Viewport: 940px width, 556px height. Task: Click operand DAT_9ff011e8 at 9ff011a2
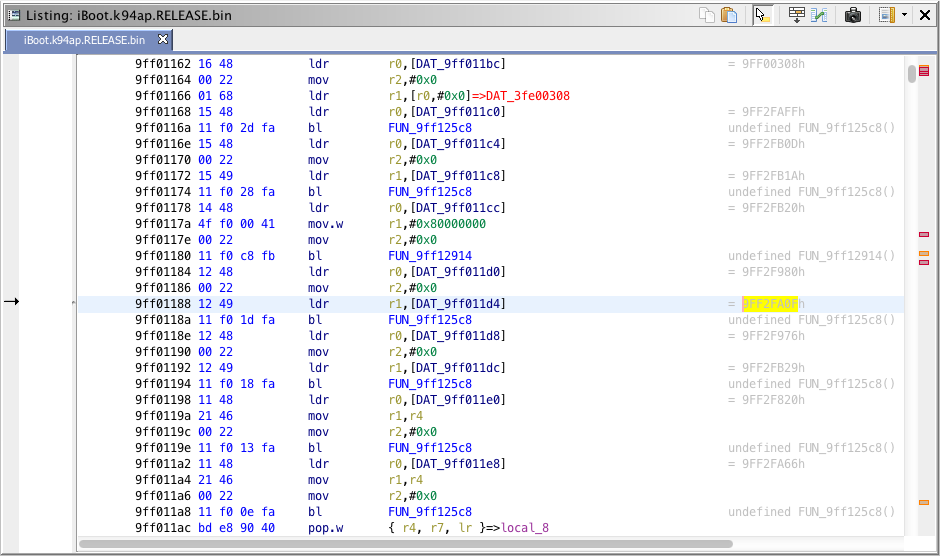458,464
